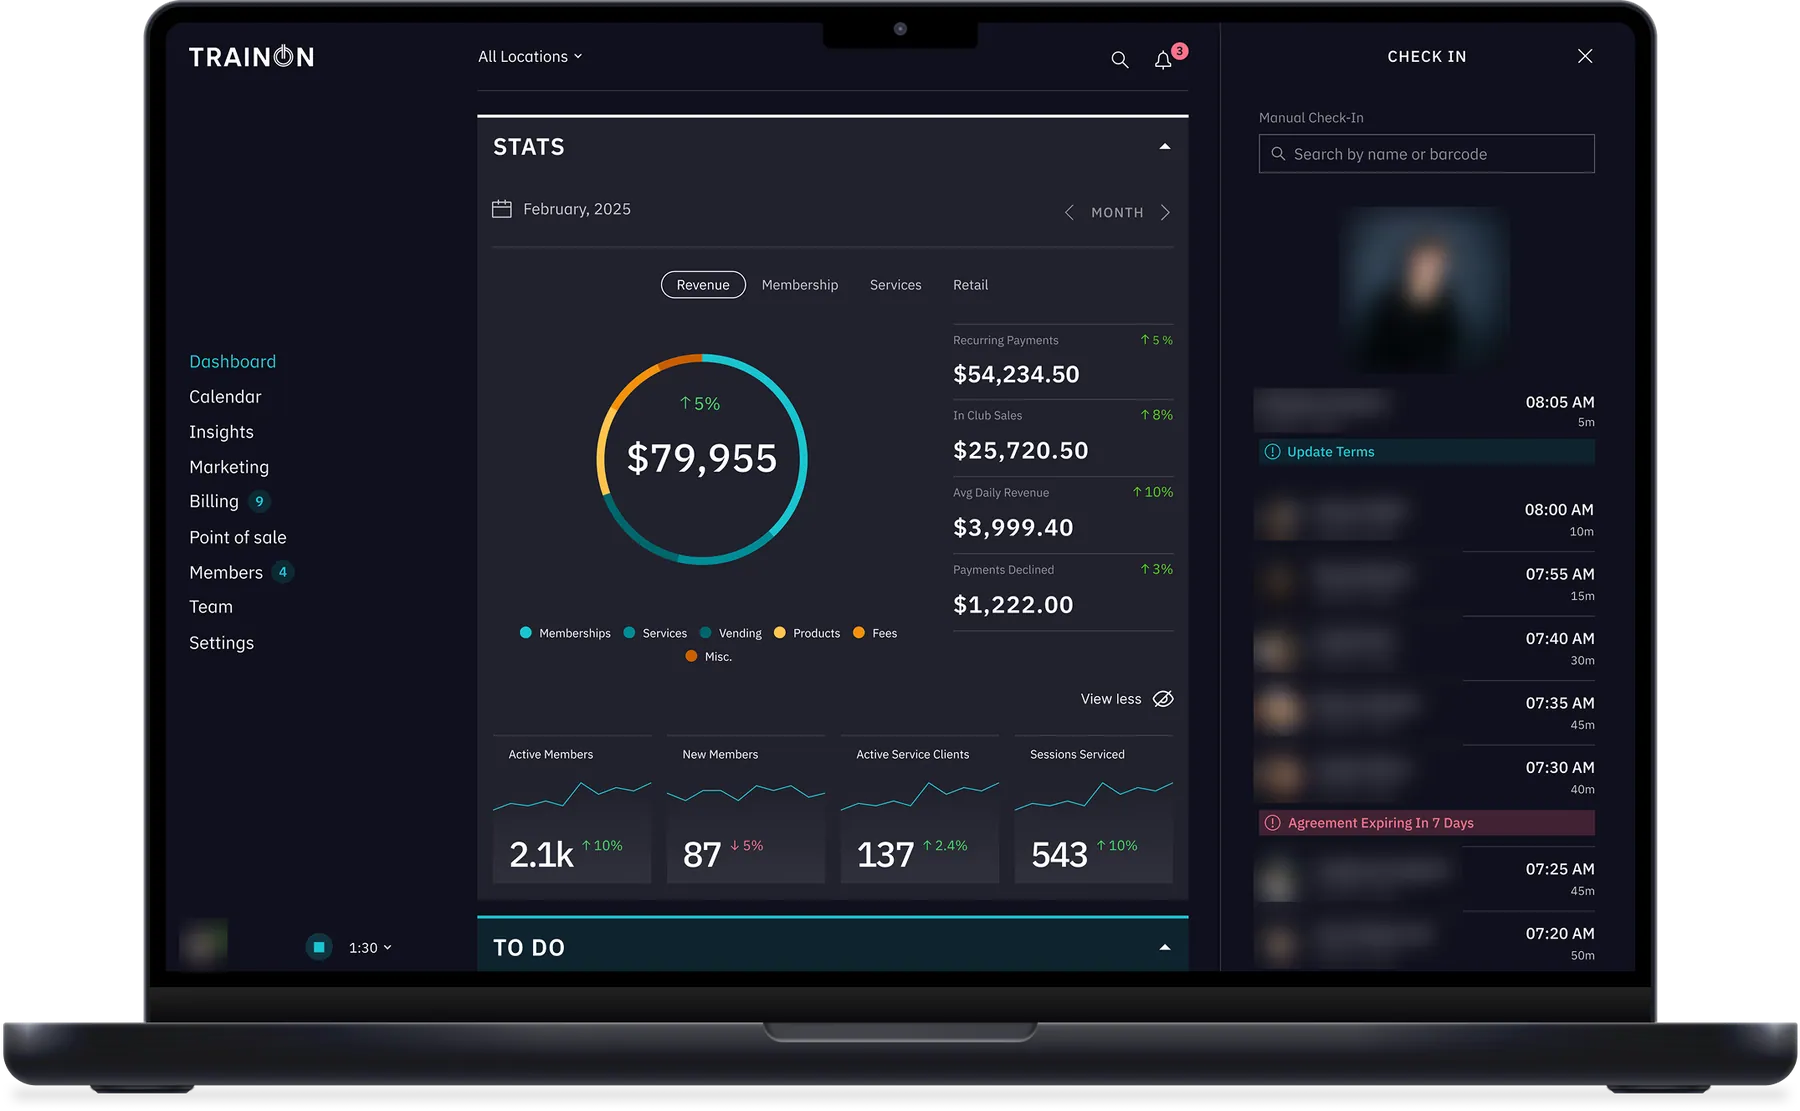Screen dimensions: 1800x1111
Task: Click the Misc. orange legend swatch
Action: 691,656
